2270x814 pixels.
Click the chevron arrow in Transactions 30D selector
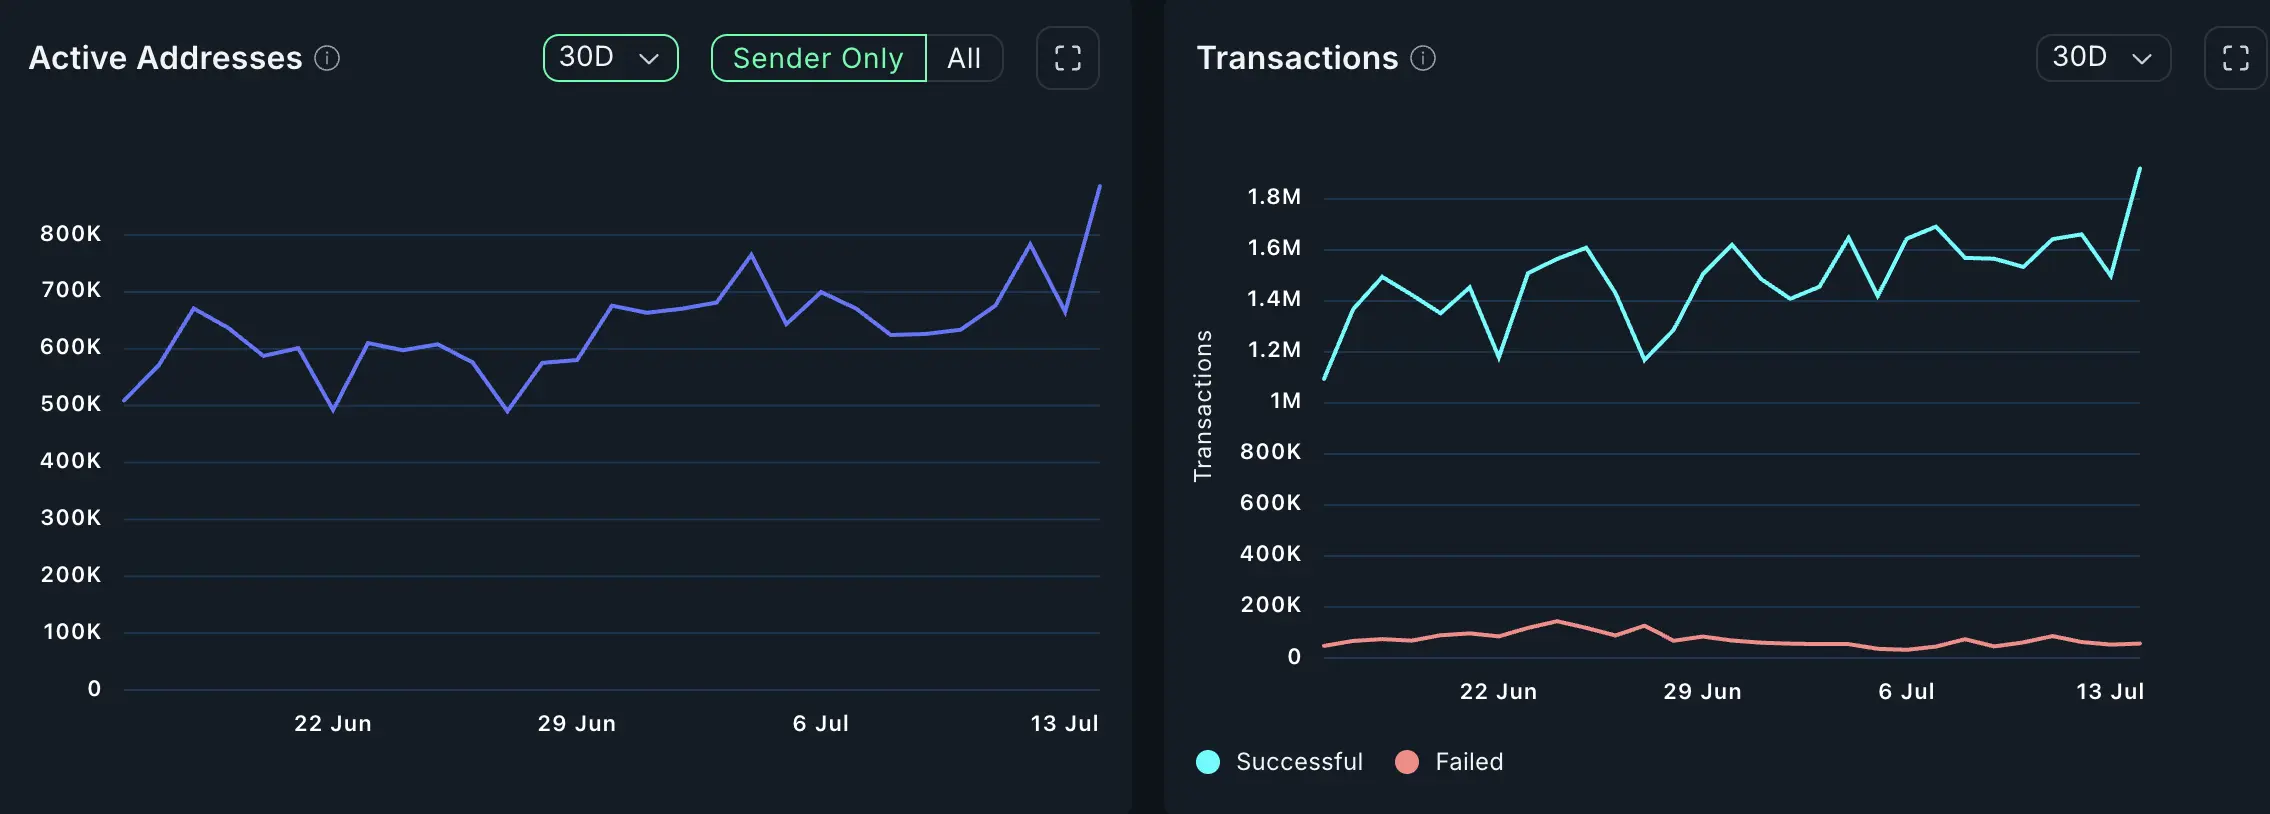click(2142, 58)
